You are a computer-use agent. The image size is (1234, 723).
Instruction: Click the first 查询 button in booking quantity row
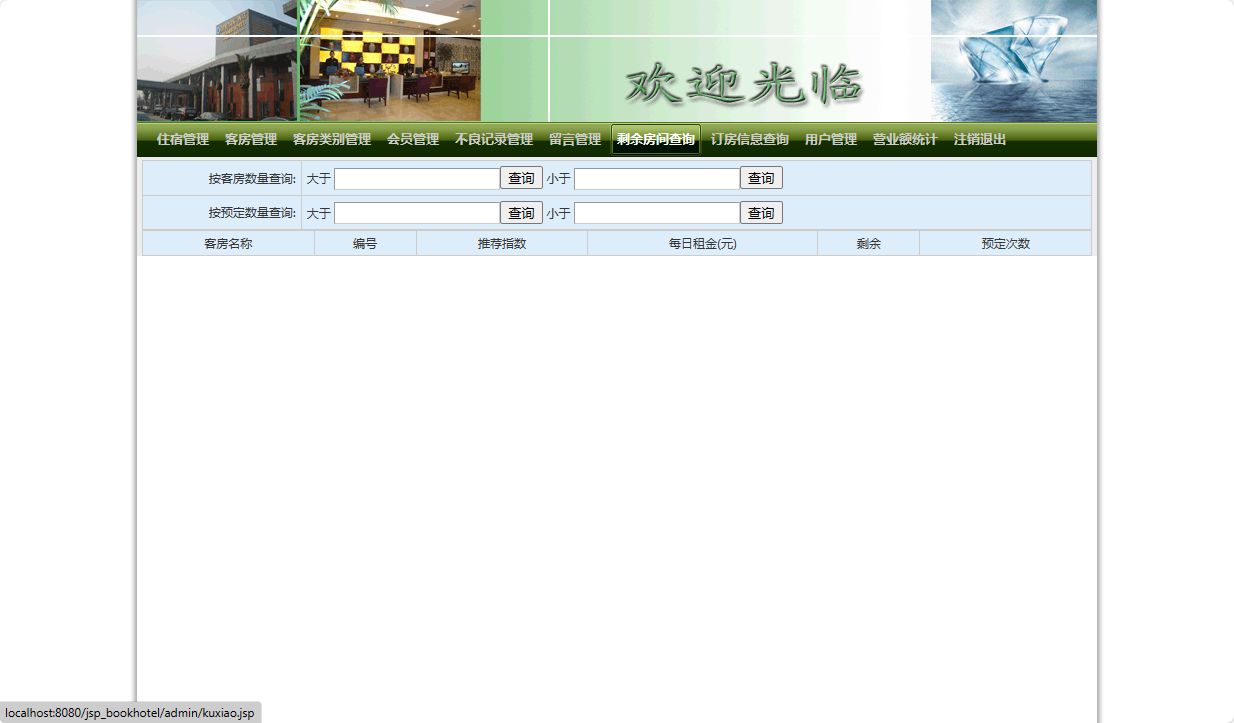coord(521,212)
